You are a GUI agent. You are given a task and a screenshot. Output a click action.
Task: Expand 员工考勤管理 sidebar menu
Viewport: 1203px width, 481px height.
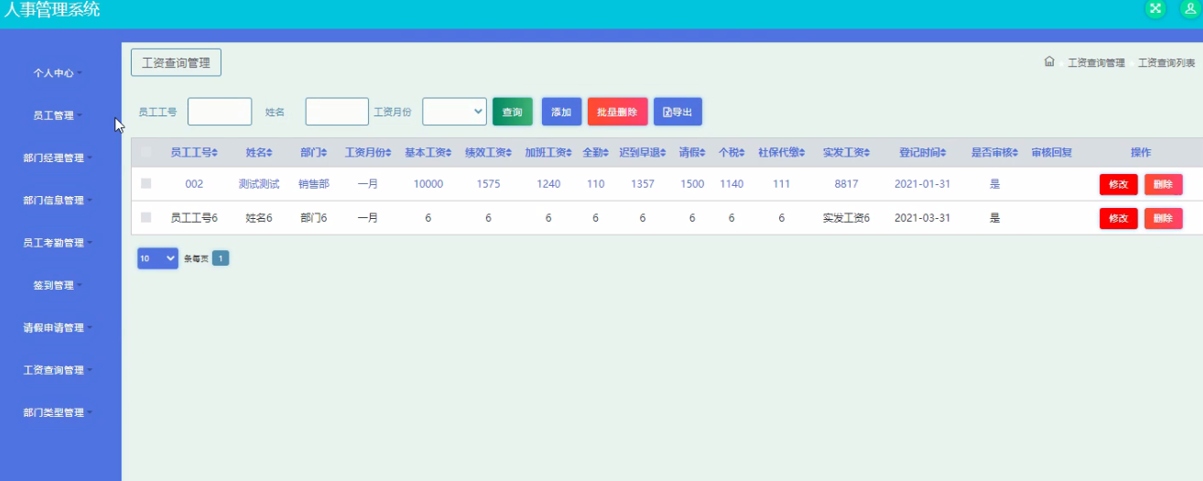[57, 242]
